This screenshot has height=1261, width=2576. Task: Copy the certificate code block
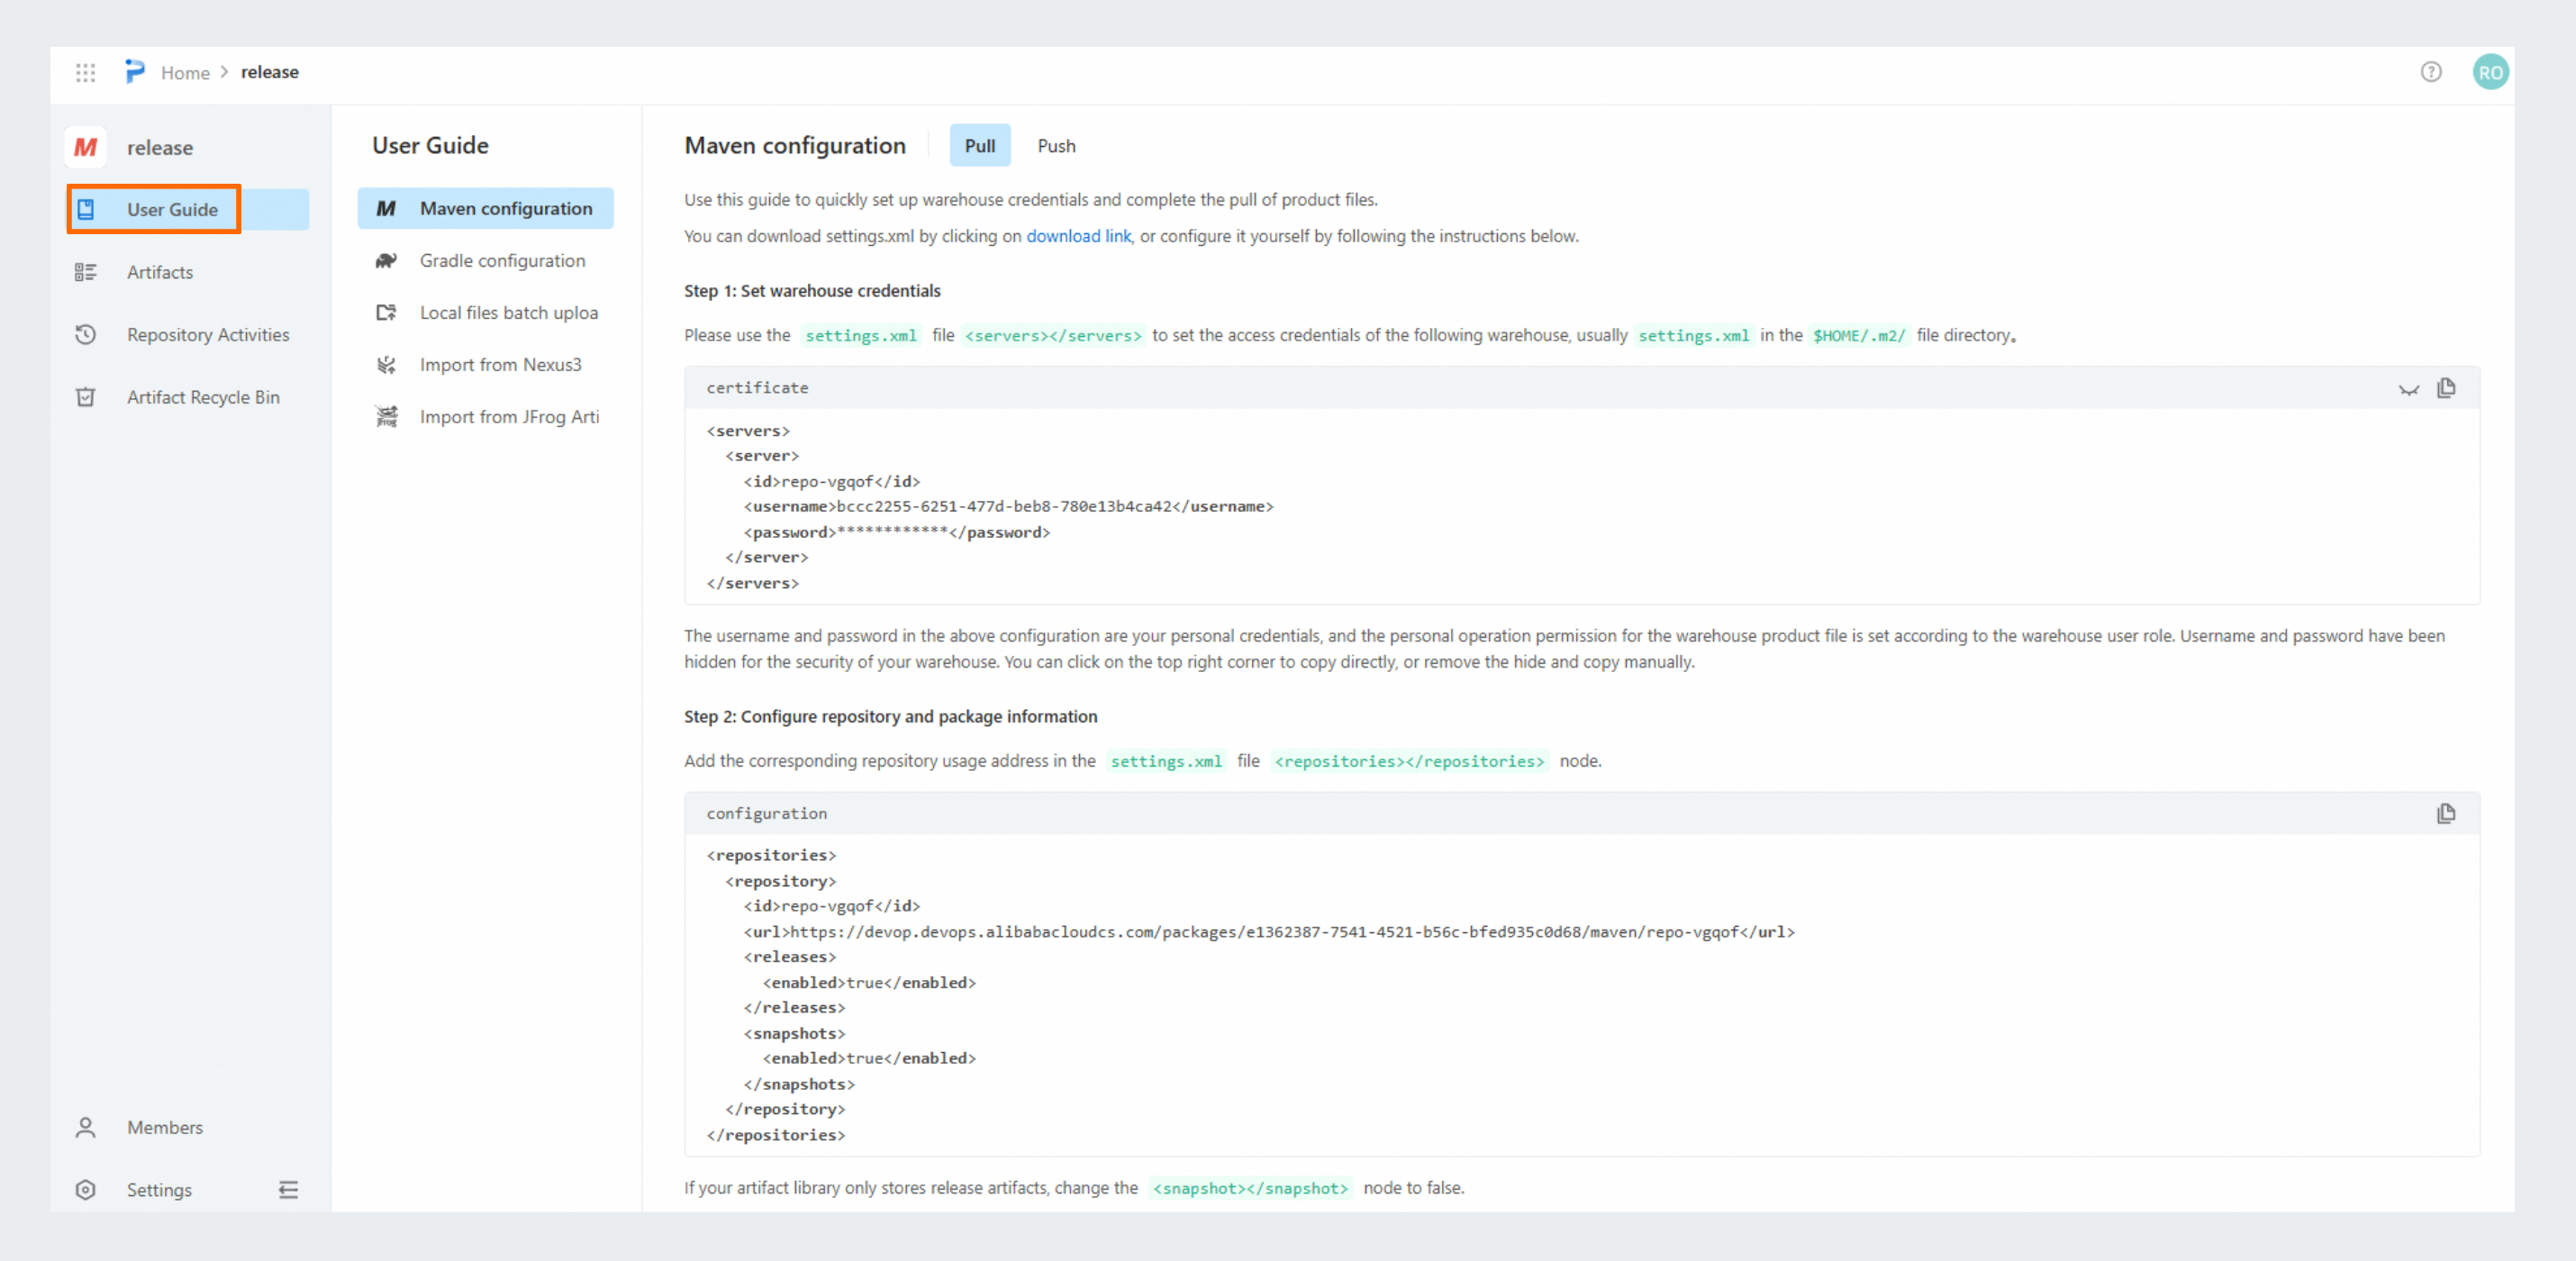coord(2446,388)
